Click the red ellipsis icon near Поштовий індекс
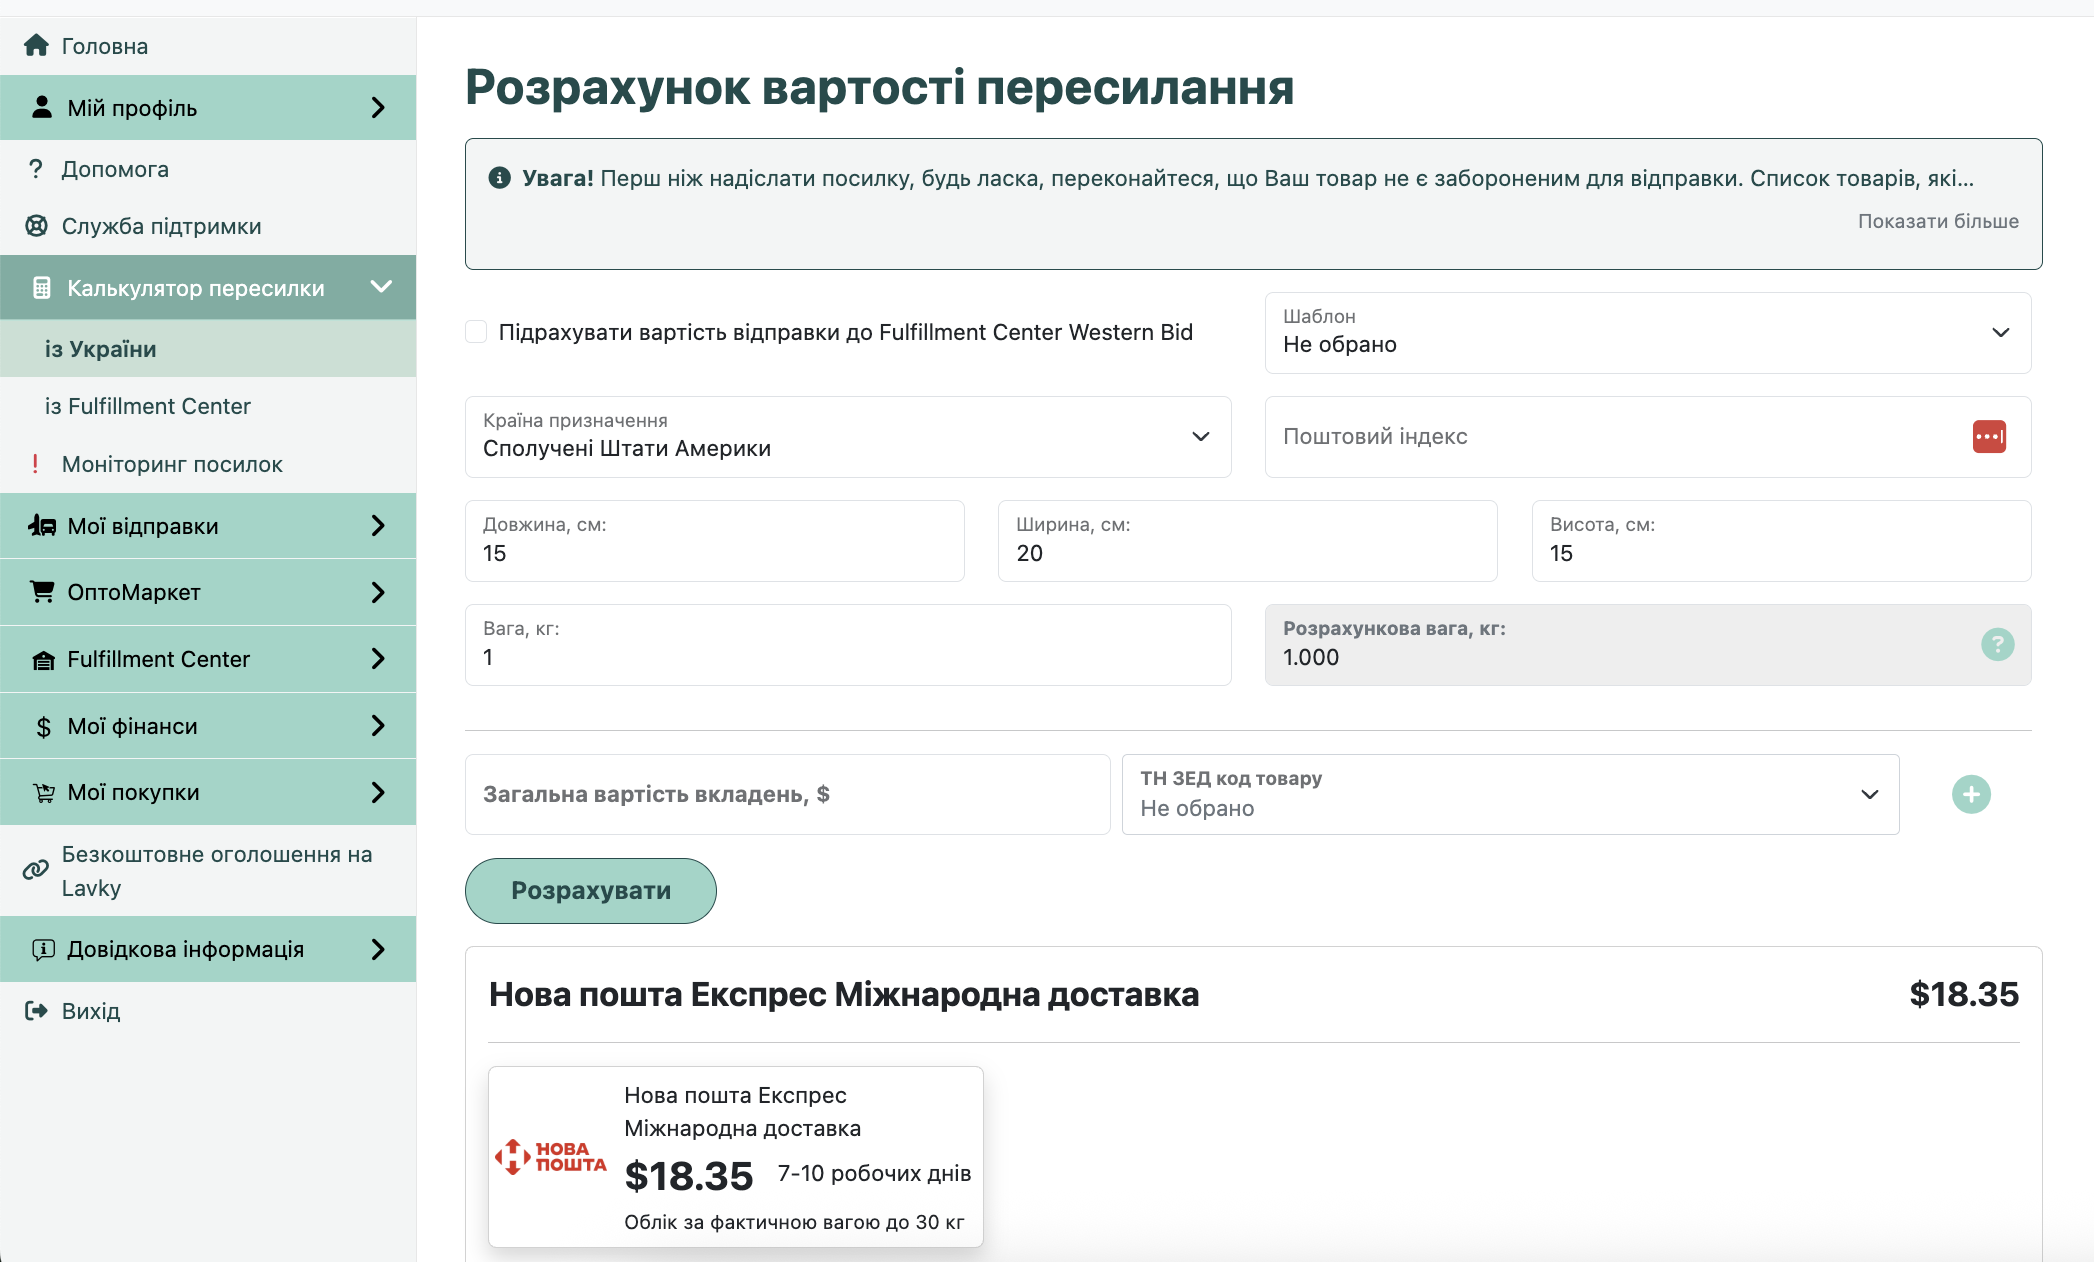 pos(1990,437)
